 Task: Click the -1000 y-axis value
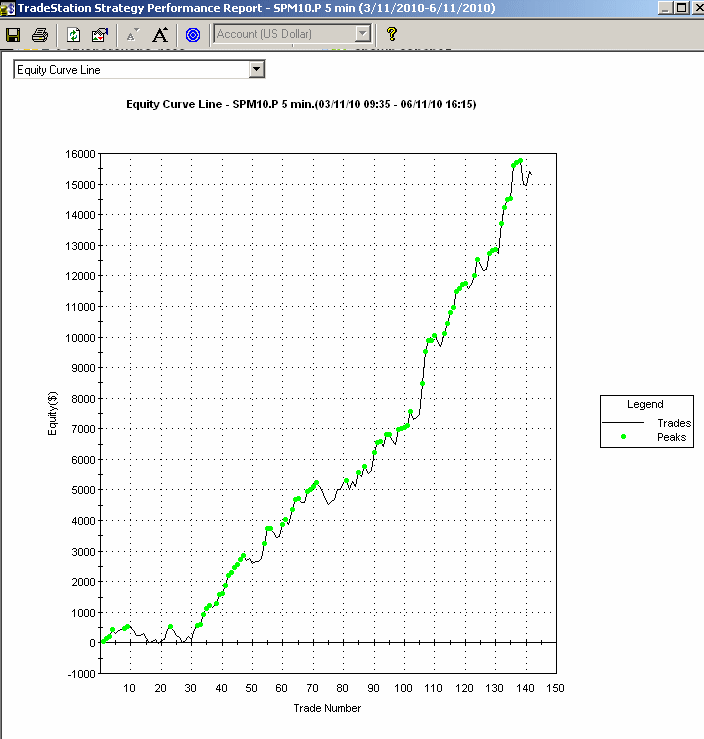82,674
